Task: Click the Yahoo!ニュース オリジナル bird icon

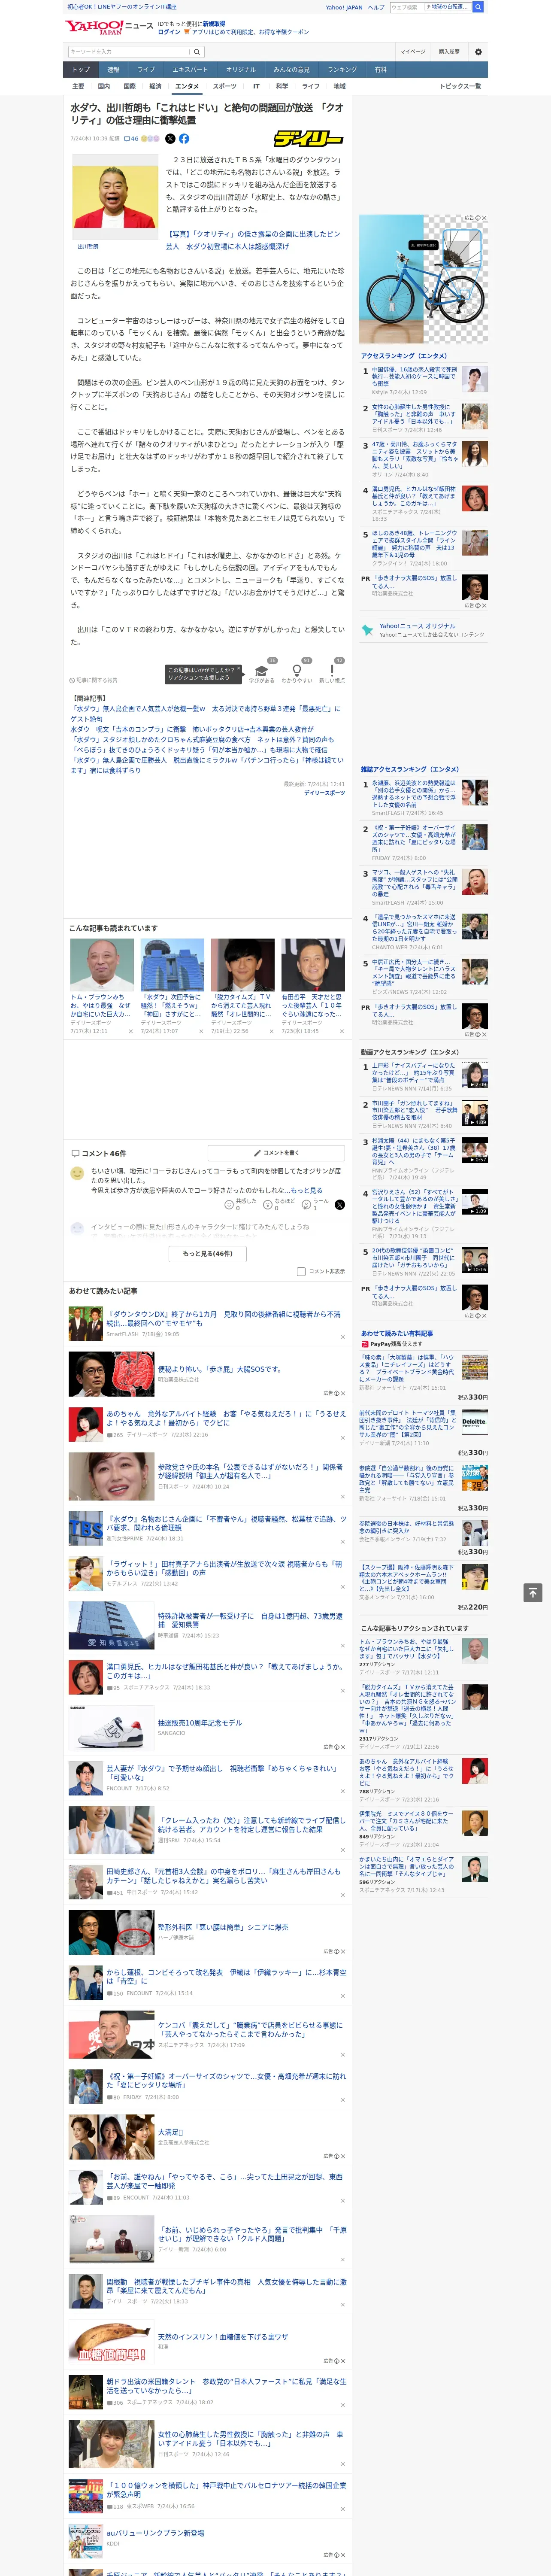Action: (x=367, y=630)
